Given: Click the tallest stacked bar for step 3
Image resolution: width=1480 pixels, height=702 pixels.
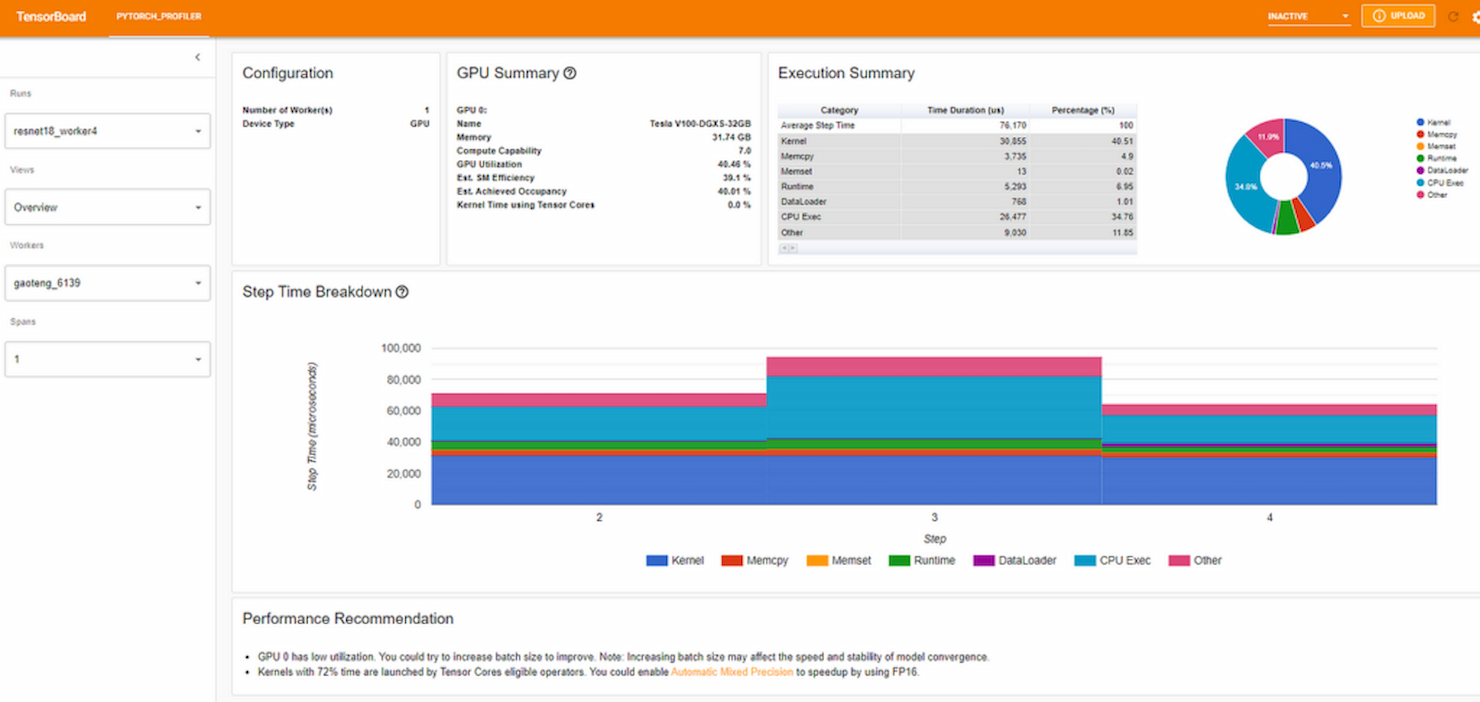Looking at the screenshot, I should tap(934, 430).
